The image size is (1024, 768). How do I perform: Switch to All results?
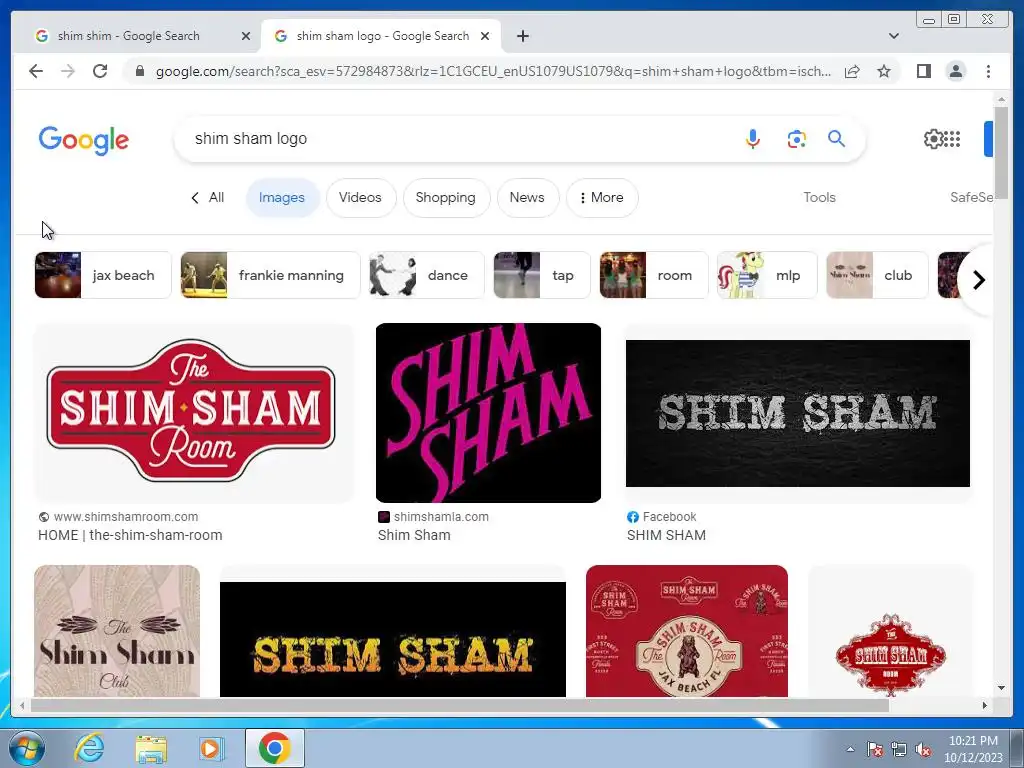(x=208, y=197)
